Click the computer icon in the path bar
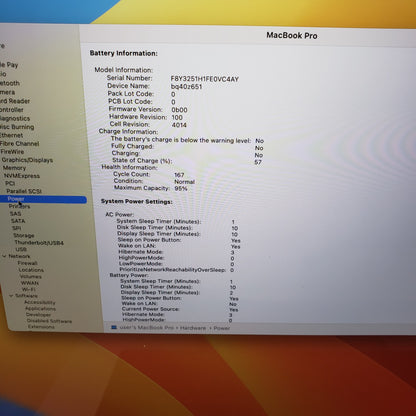Screen dimensions: 416x416 click(114, 328)
